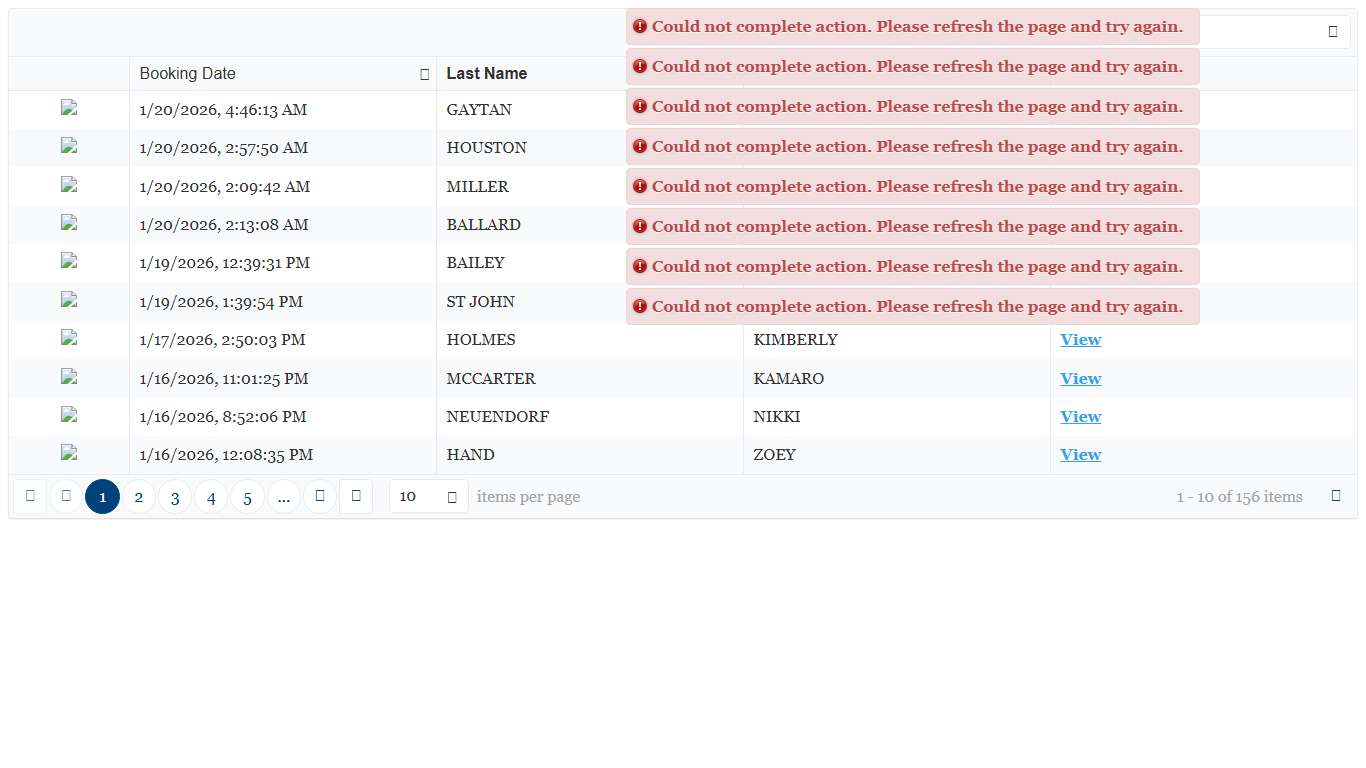The image size is (1366, 768).
Task: Go to the first page of results
Action: [x=30, y=496]
